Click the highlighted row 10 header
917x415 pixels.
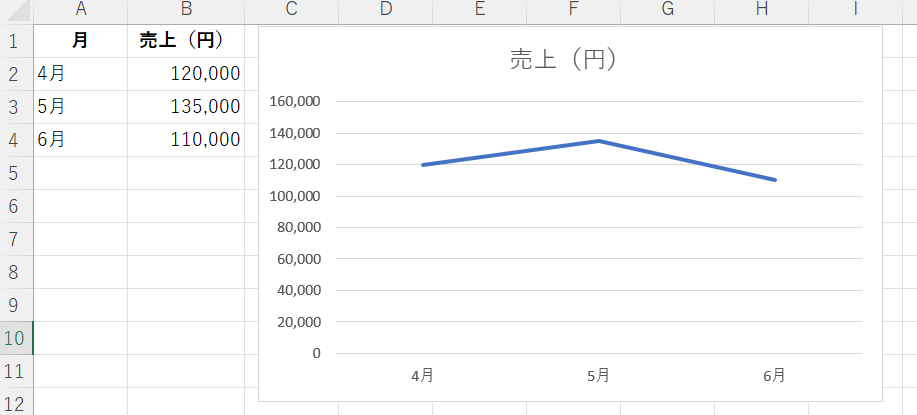coord(14,338)
